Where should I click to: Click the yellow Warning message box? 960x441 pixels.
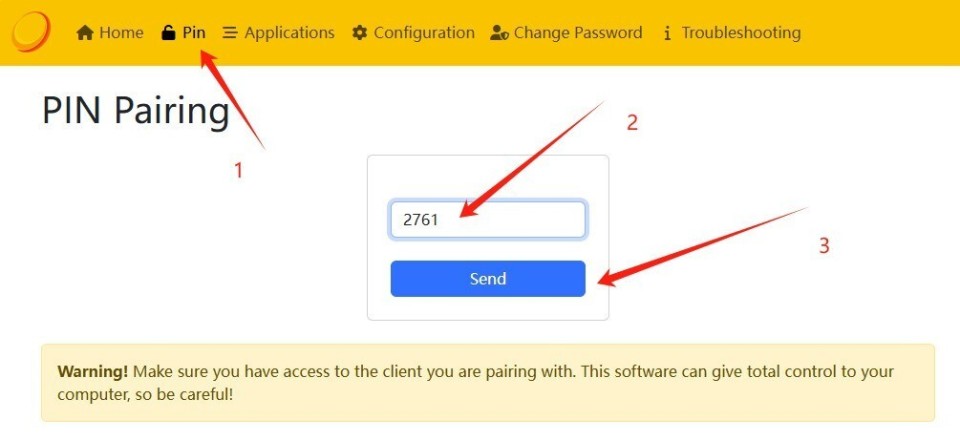487,383
